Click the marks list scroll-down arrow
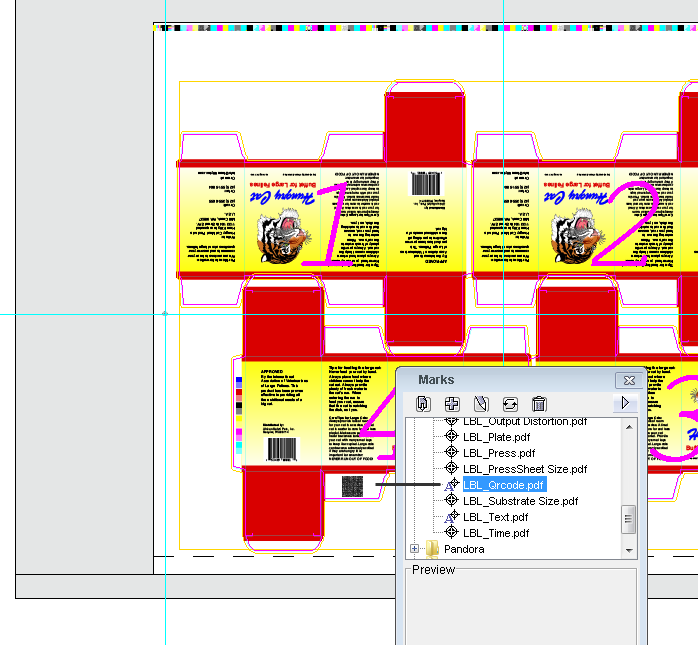This screenshot has height=645, width=698. 629,551
